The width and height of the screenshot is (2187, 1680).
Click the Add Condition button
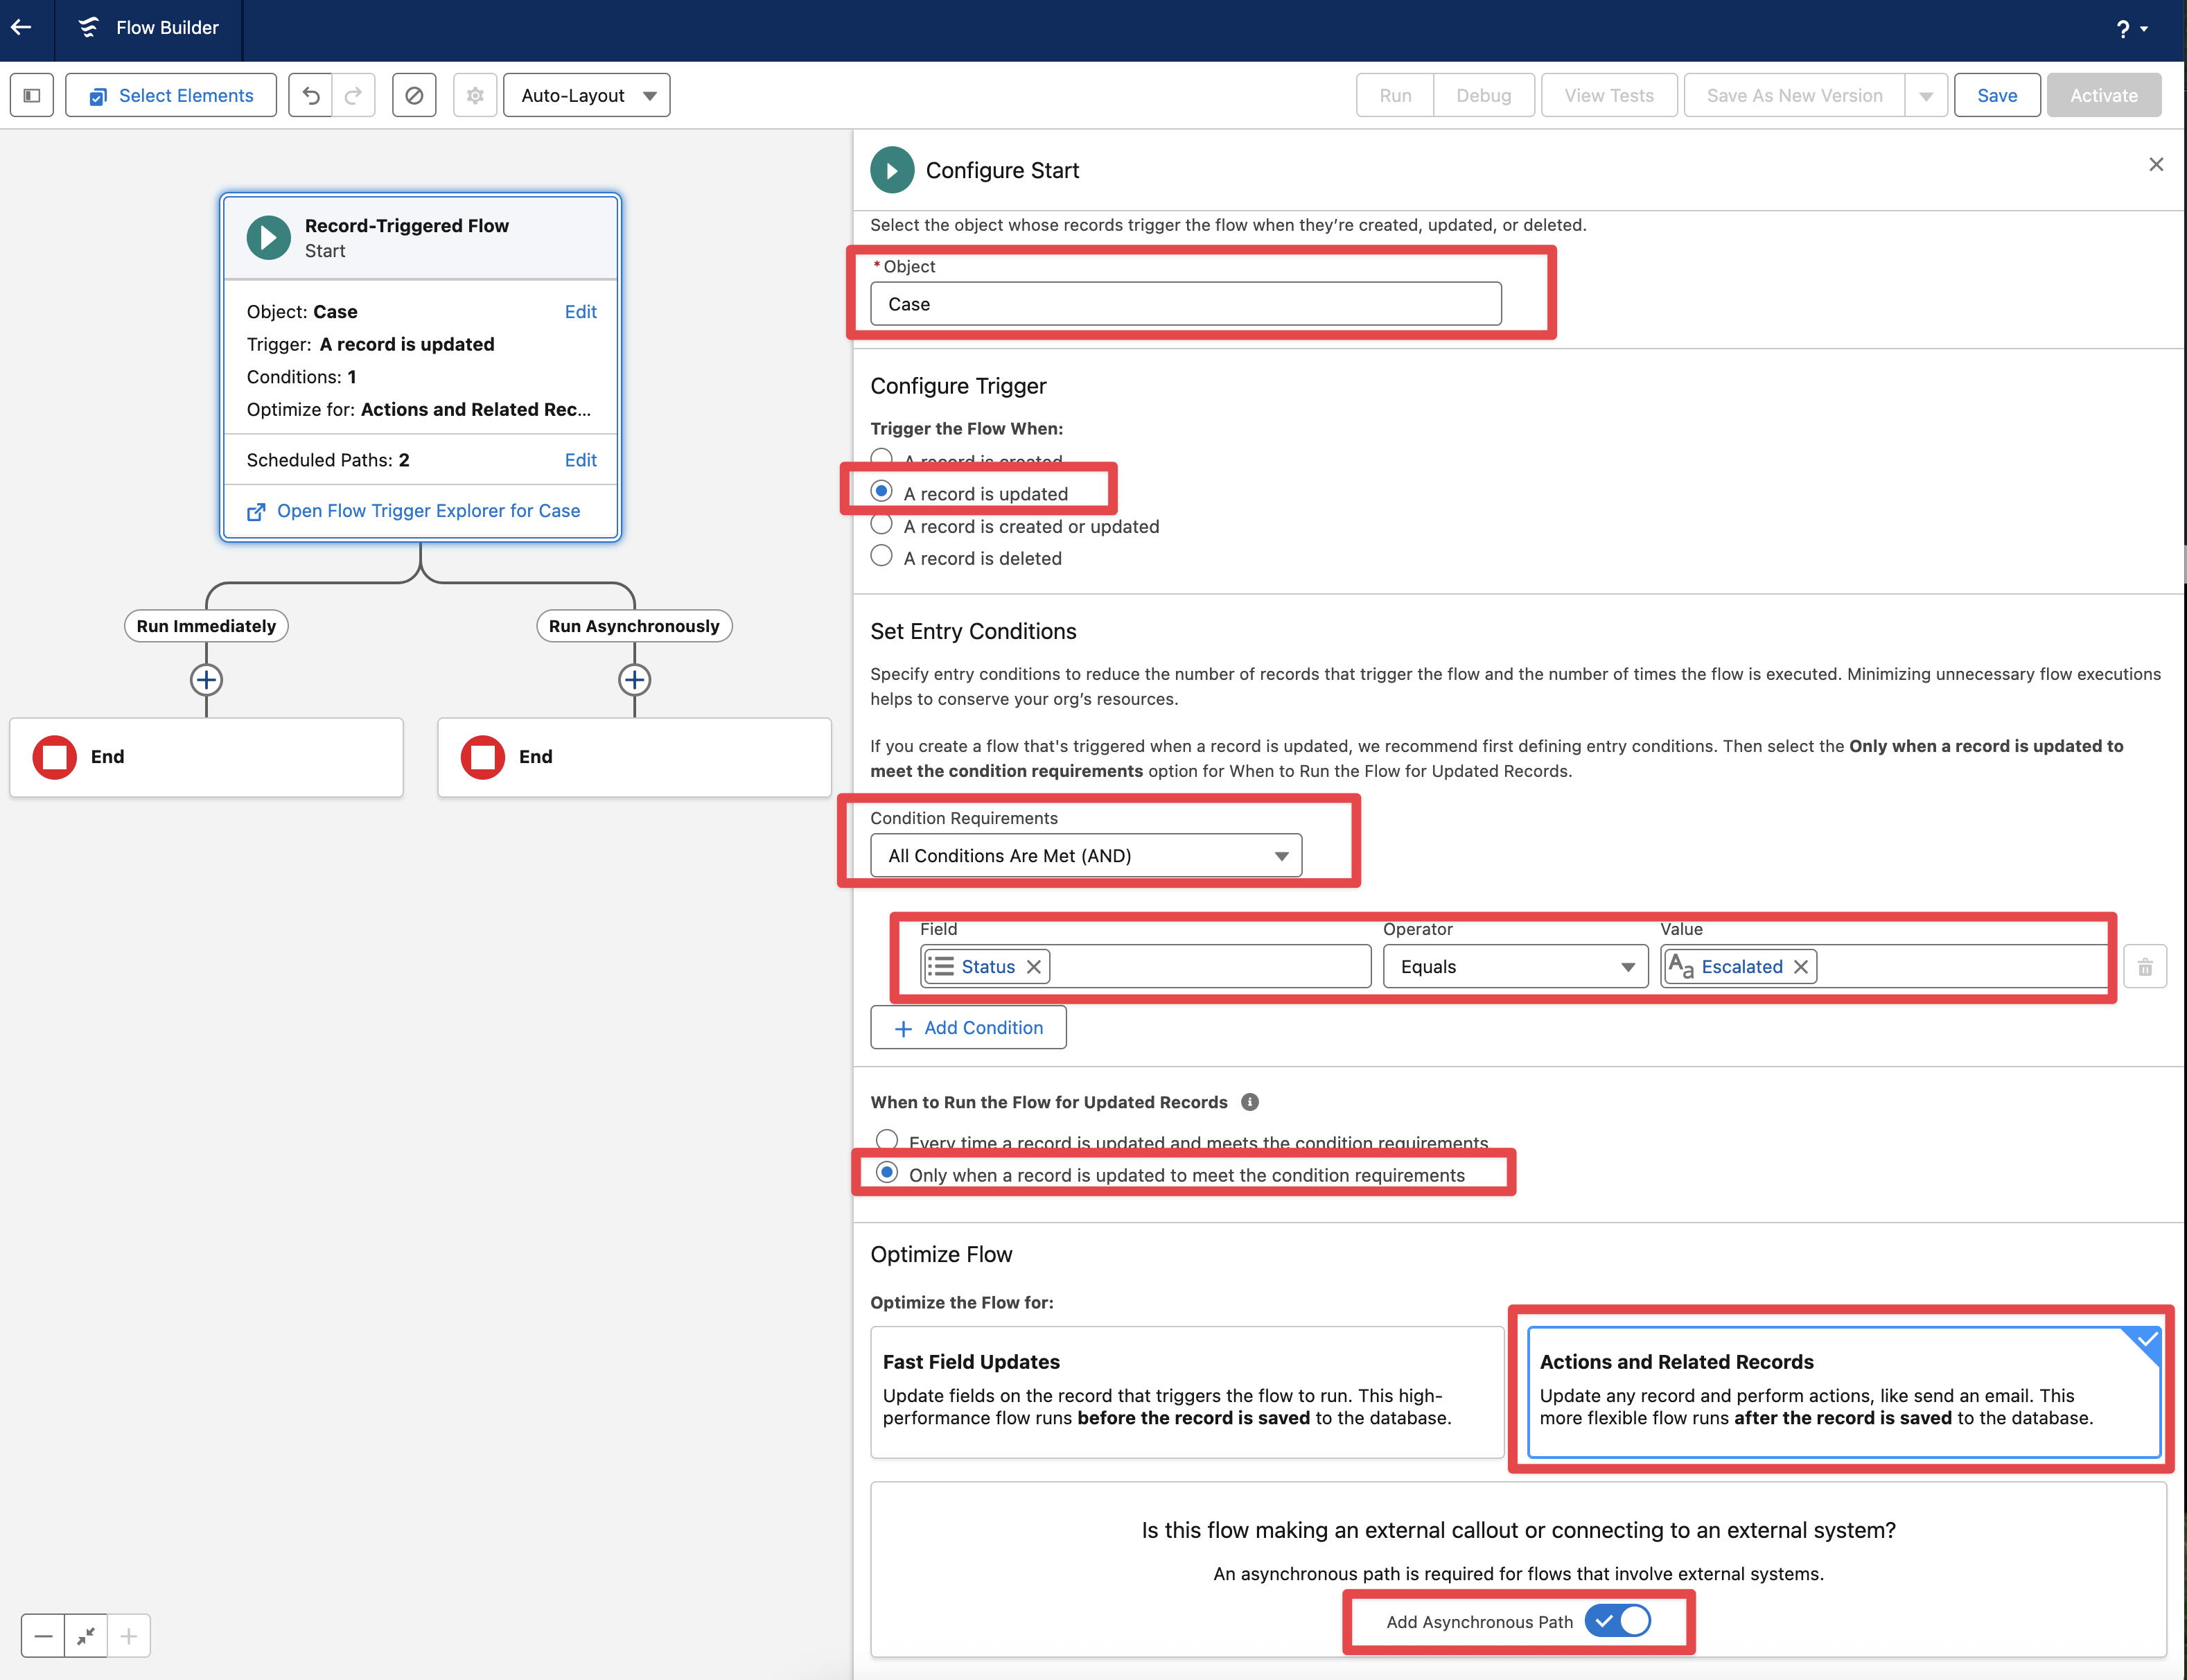pos(968,1028)
